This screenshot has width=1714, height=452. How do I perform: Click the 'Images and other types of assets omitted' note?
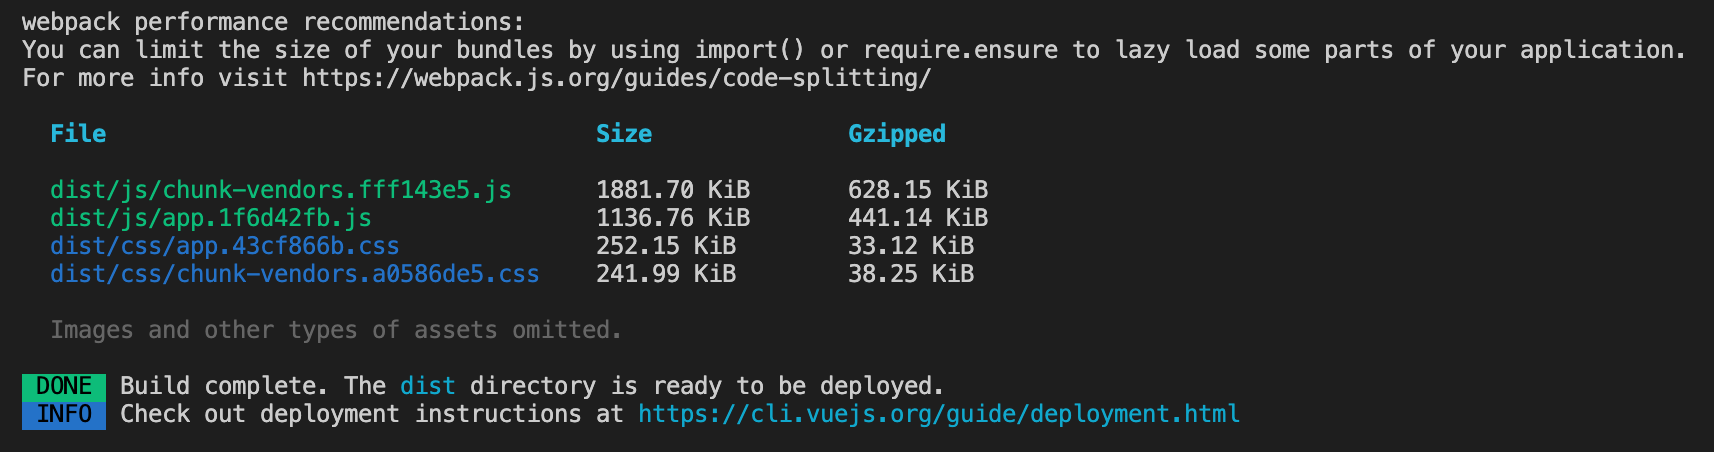coord(336,330)
